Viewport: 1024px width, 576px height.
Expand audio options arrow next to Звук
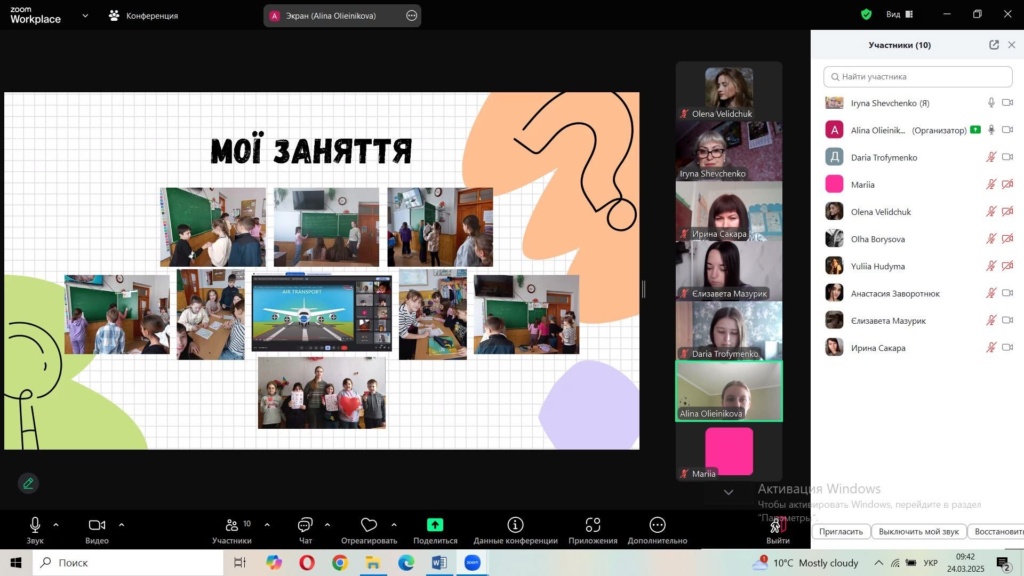[x=56, y=524]
